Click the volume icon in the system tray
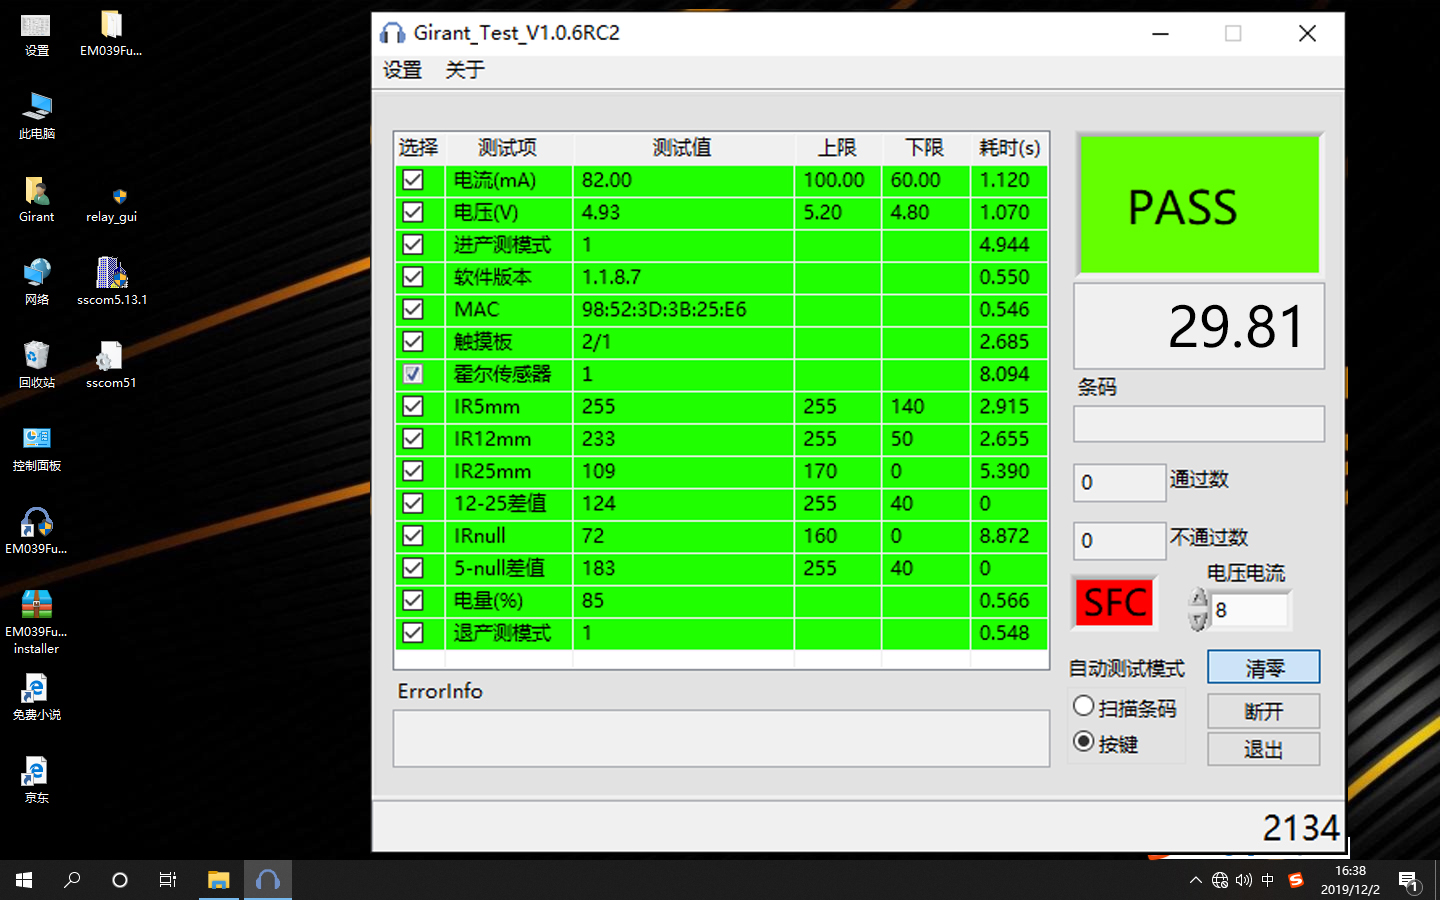Viewport: 1440px width, 900px height. pos(1243,880)
